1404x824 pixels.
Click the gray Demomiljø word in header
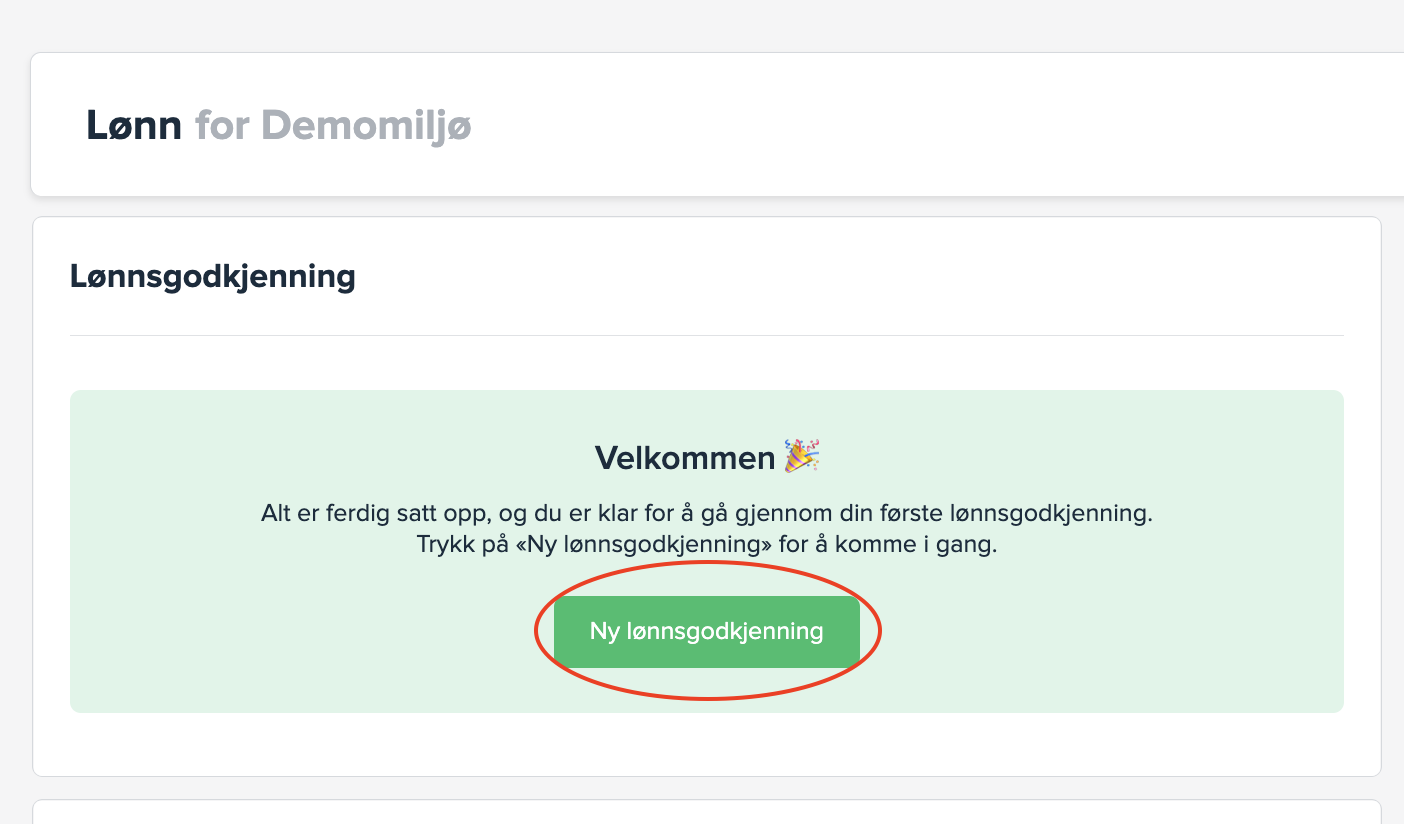pos(366,126)
